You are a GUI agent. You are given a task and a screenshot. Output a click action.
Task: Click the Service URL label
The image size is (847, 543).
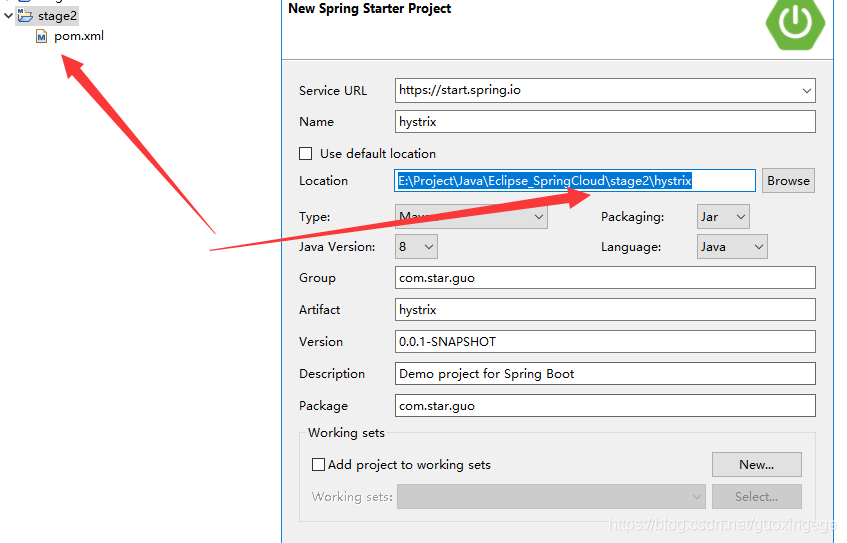tap(333, 91)
